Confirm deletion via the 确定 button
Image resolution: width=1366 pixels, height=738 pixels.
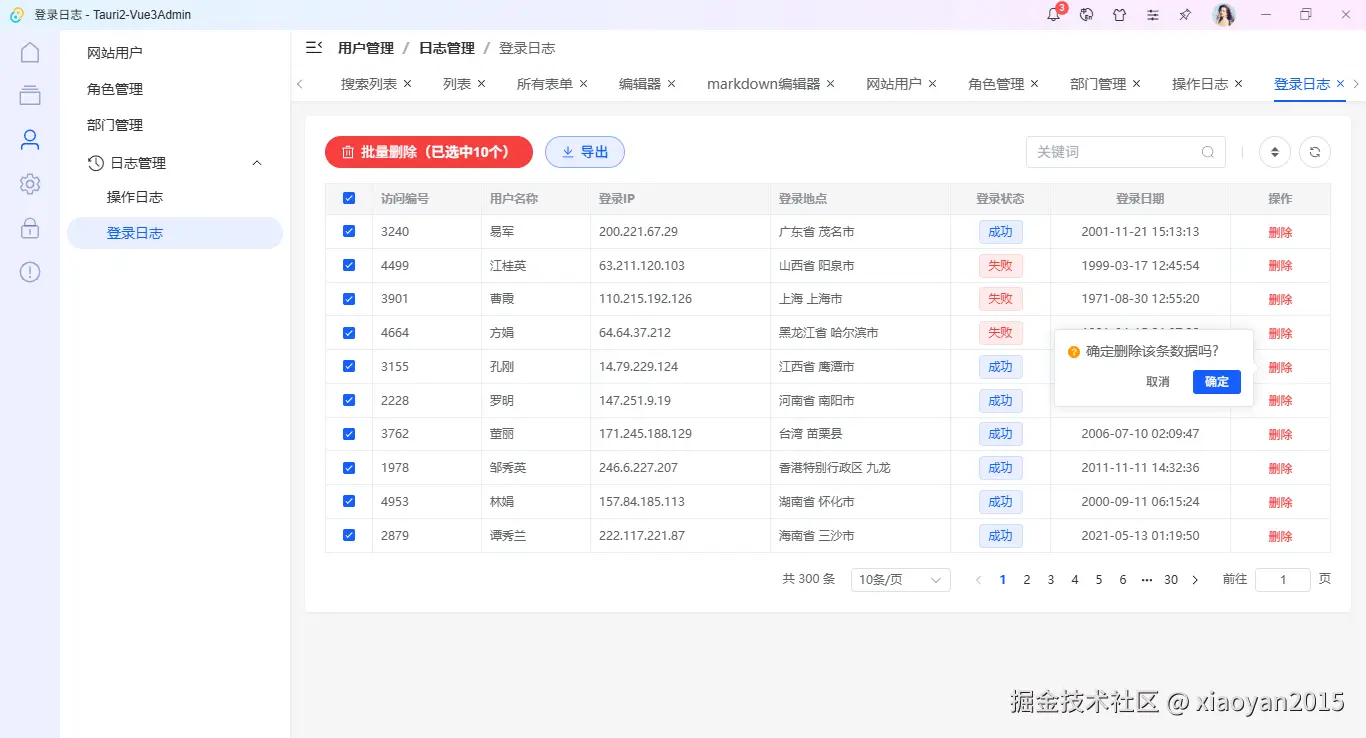coord(1216,382)
